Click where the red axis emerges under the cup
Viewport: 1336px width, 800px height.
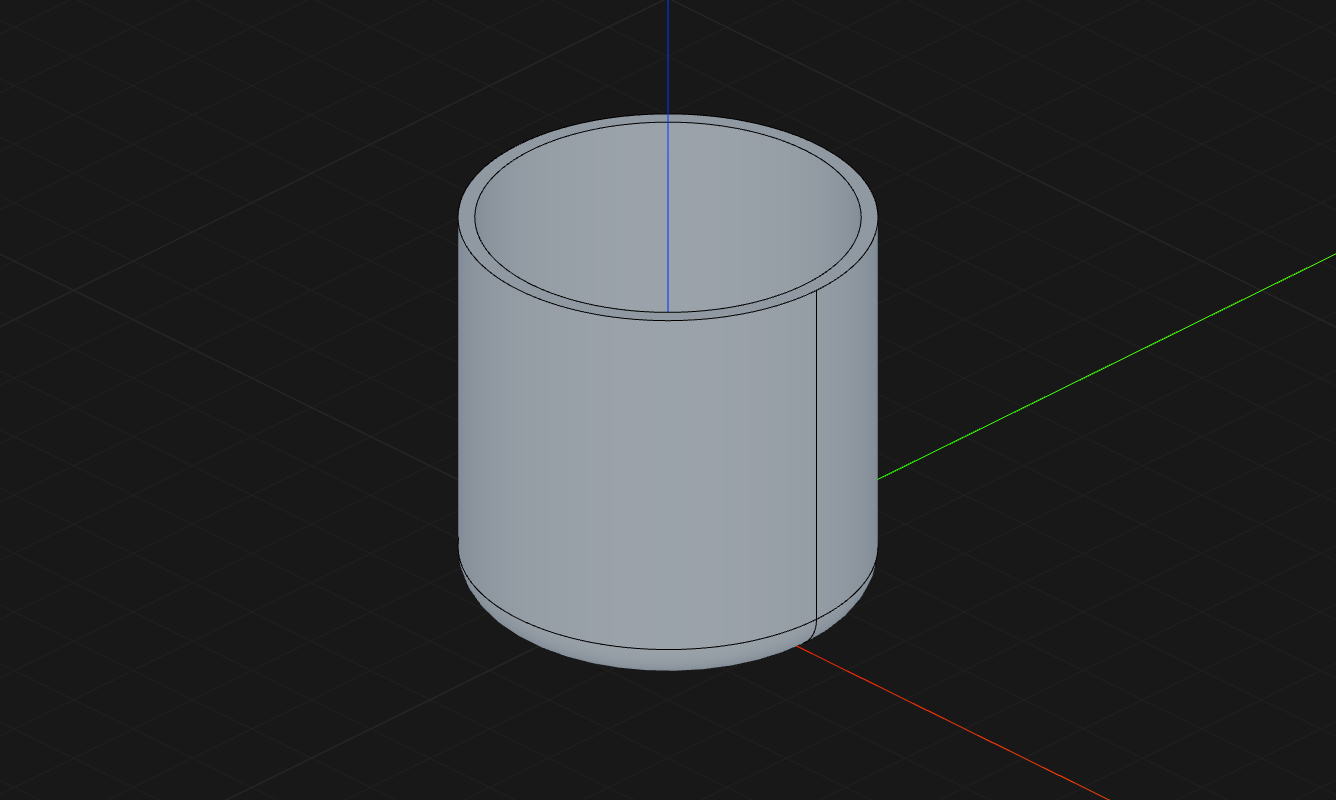coord(798,647)
